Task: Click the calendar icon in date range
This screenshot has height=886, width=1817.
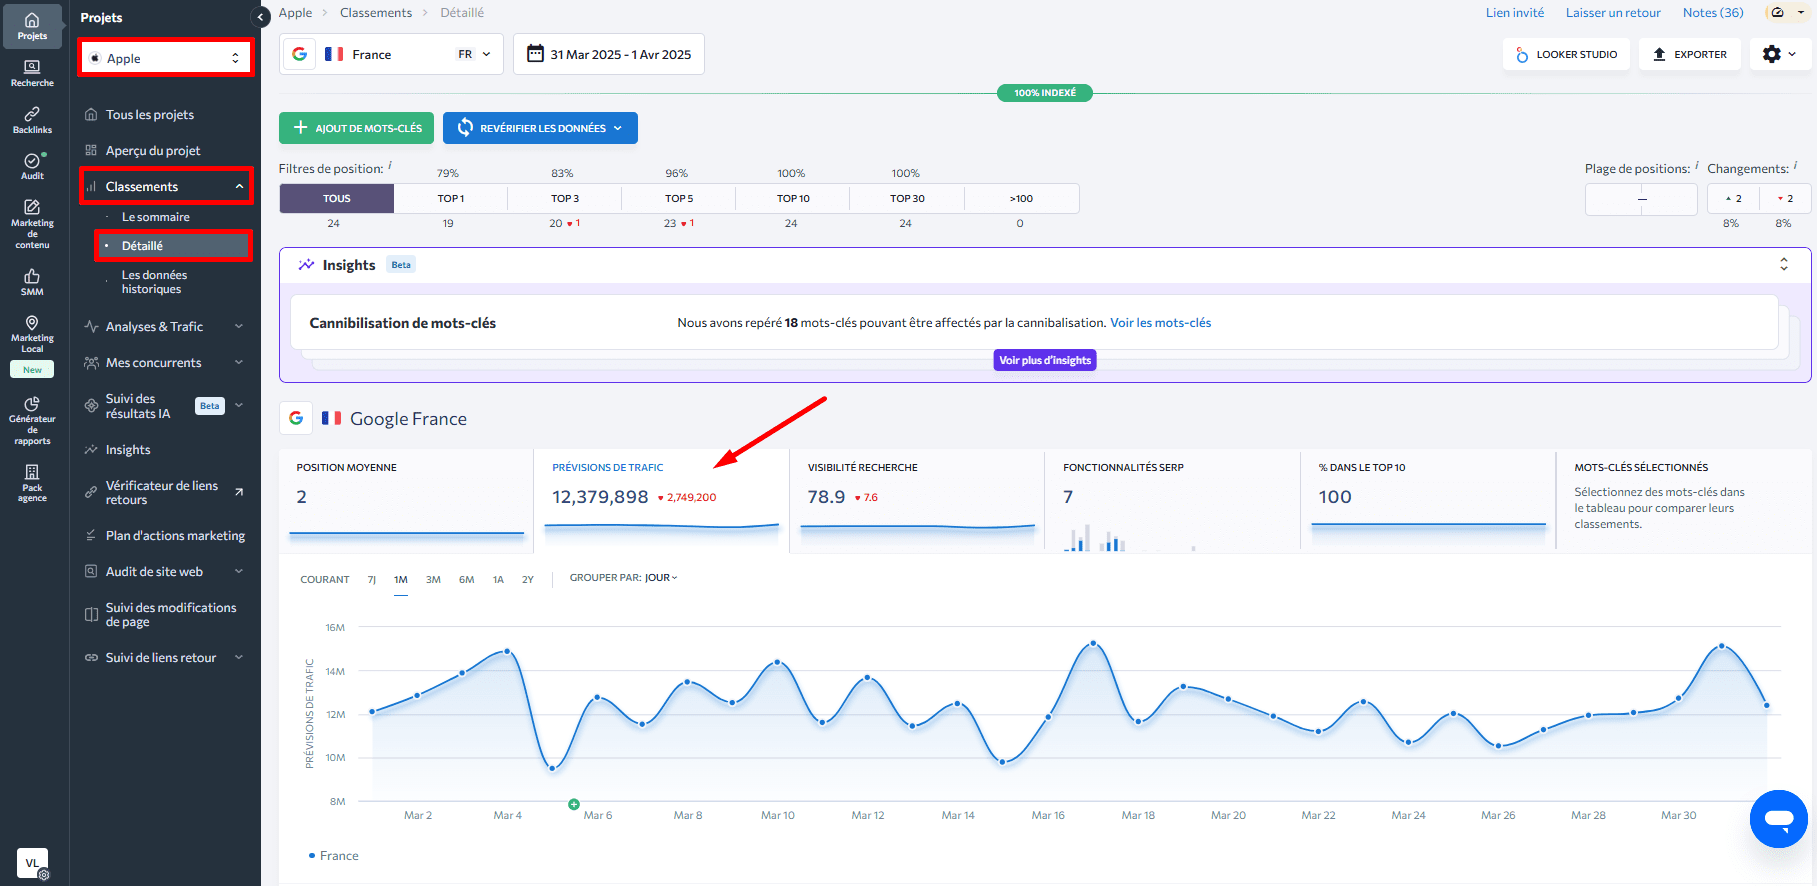Action: (535, 54)
